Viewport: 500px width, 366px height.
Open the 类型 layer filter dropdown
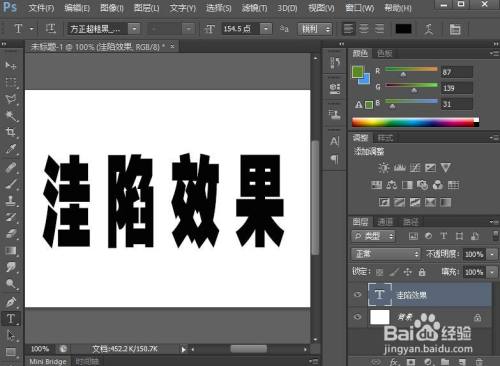373,236
